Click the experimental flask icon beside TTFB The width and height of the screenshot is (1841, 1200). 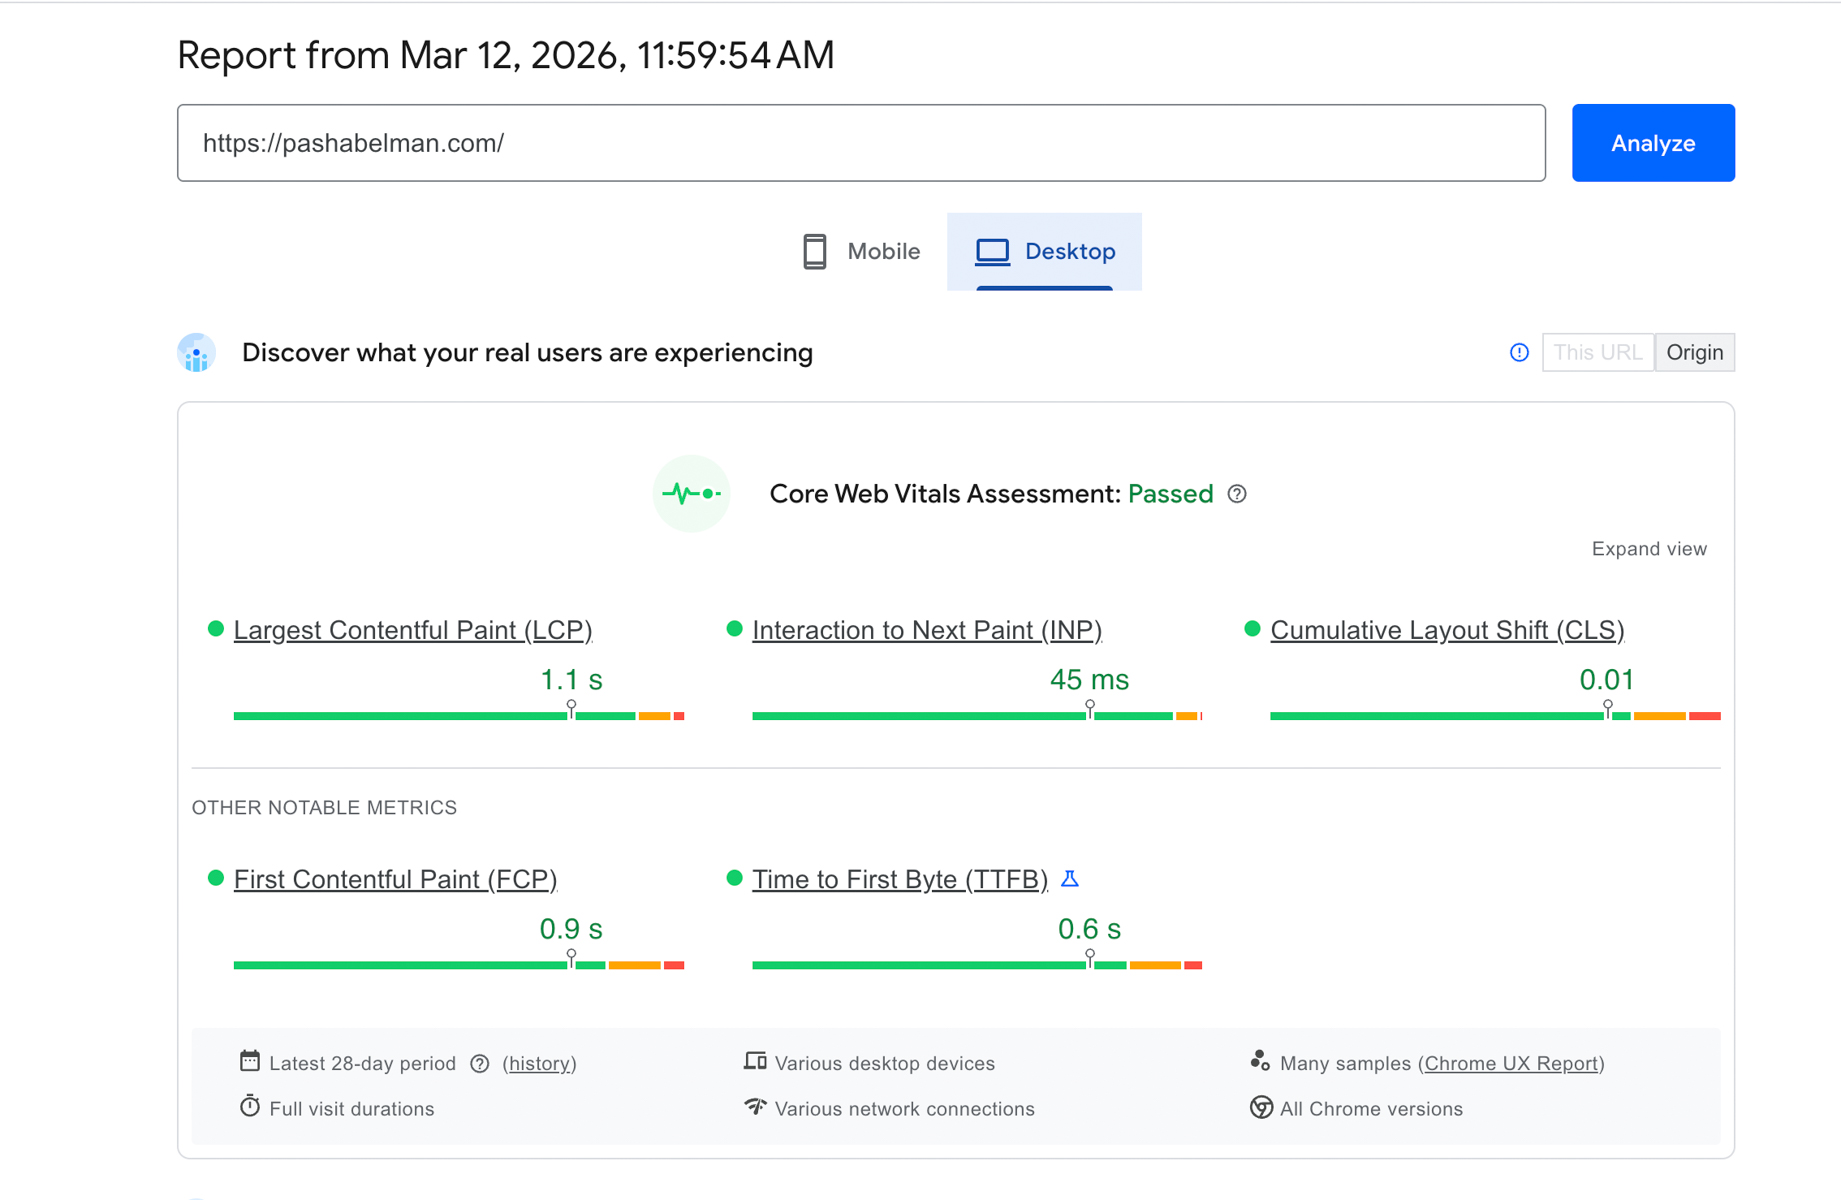[x=1071, y=879]
